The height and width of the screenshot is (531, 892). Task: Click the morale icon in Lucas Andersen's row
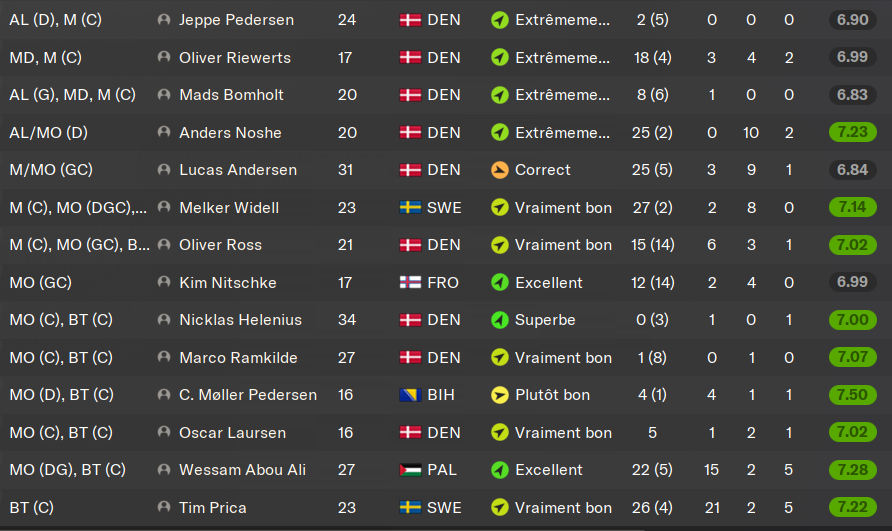(x=500, y=170)
